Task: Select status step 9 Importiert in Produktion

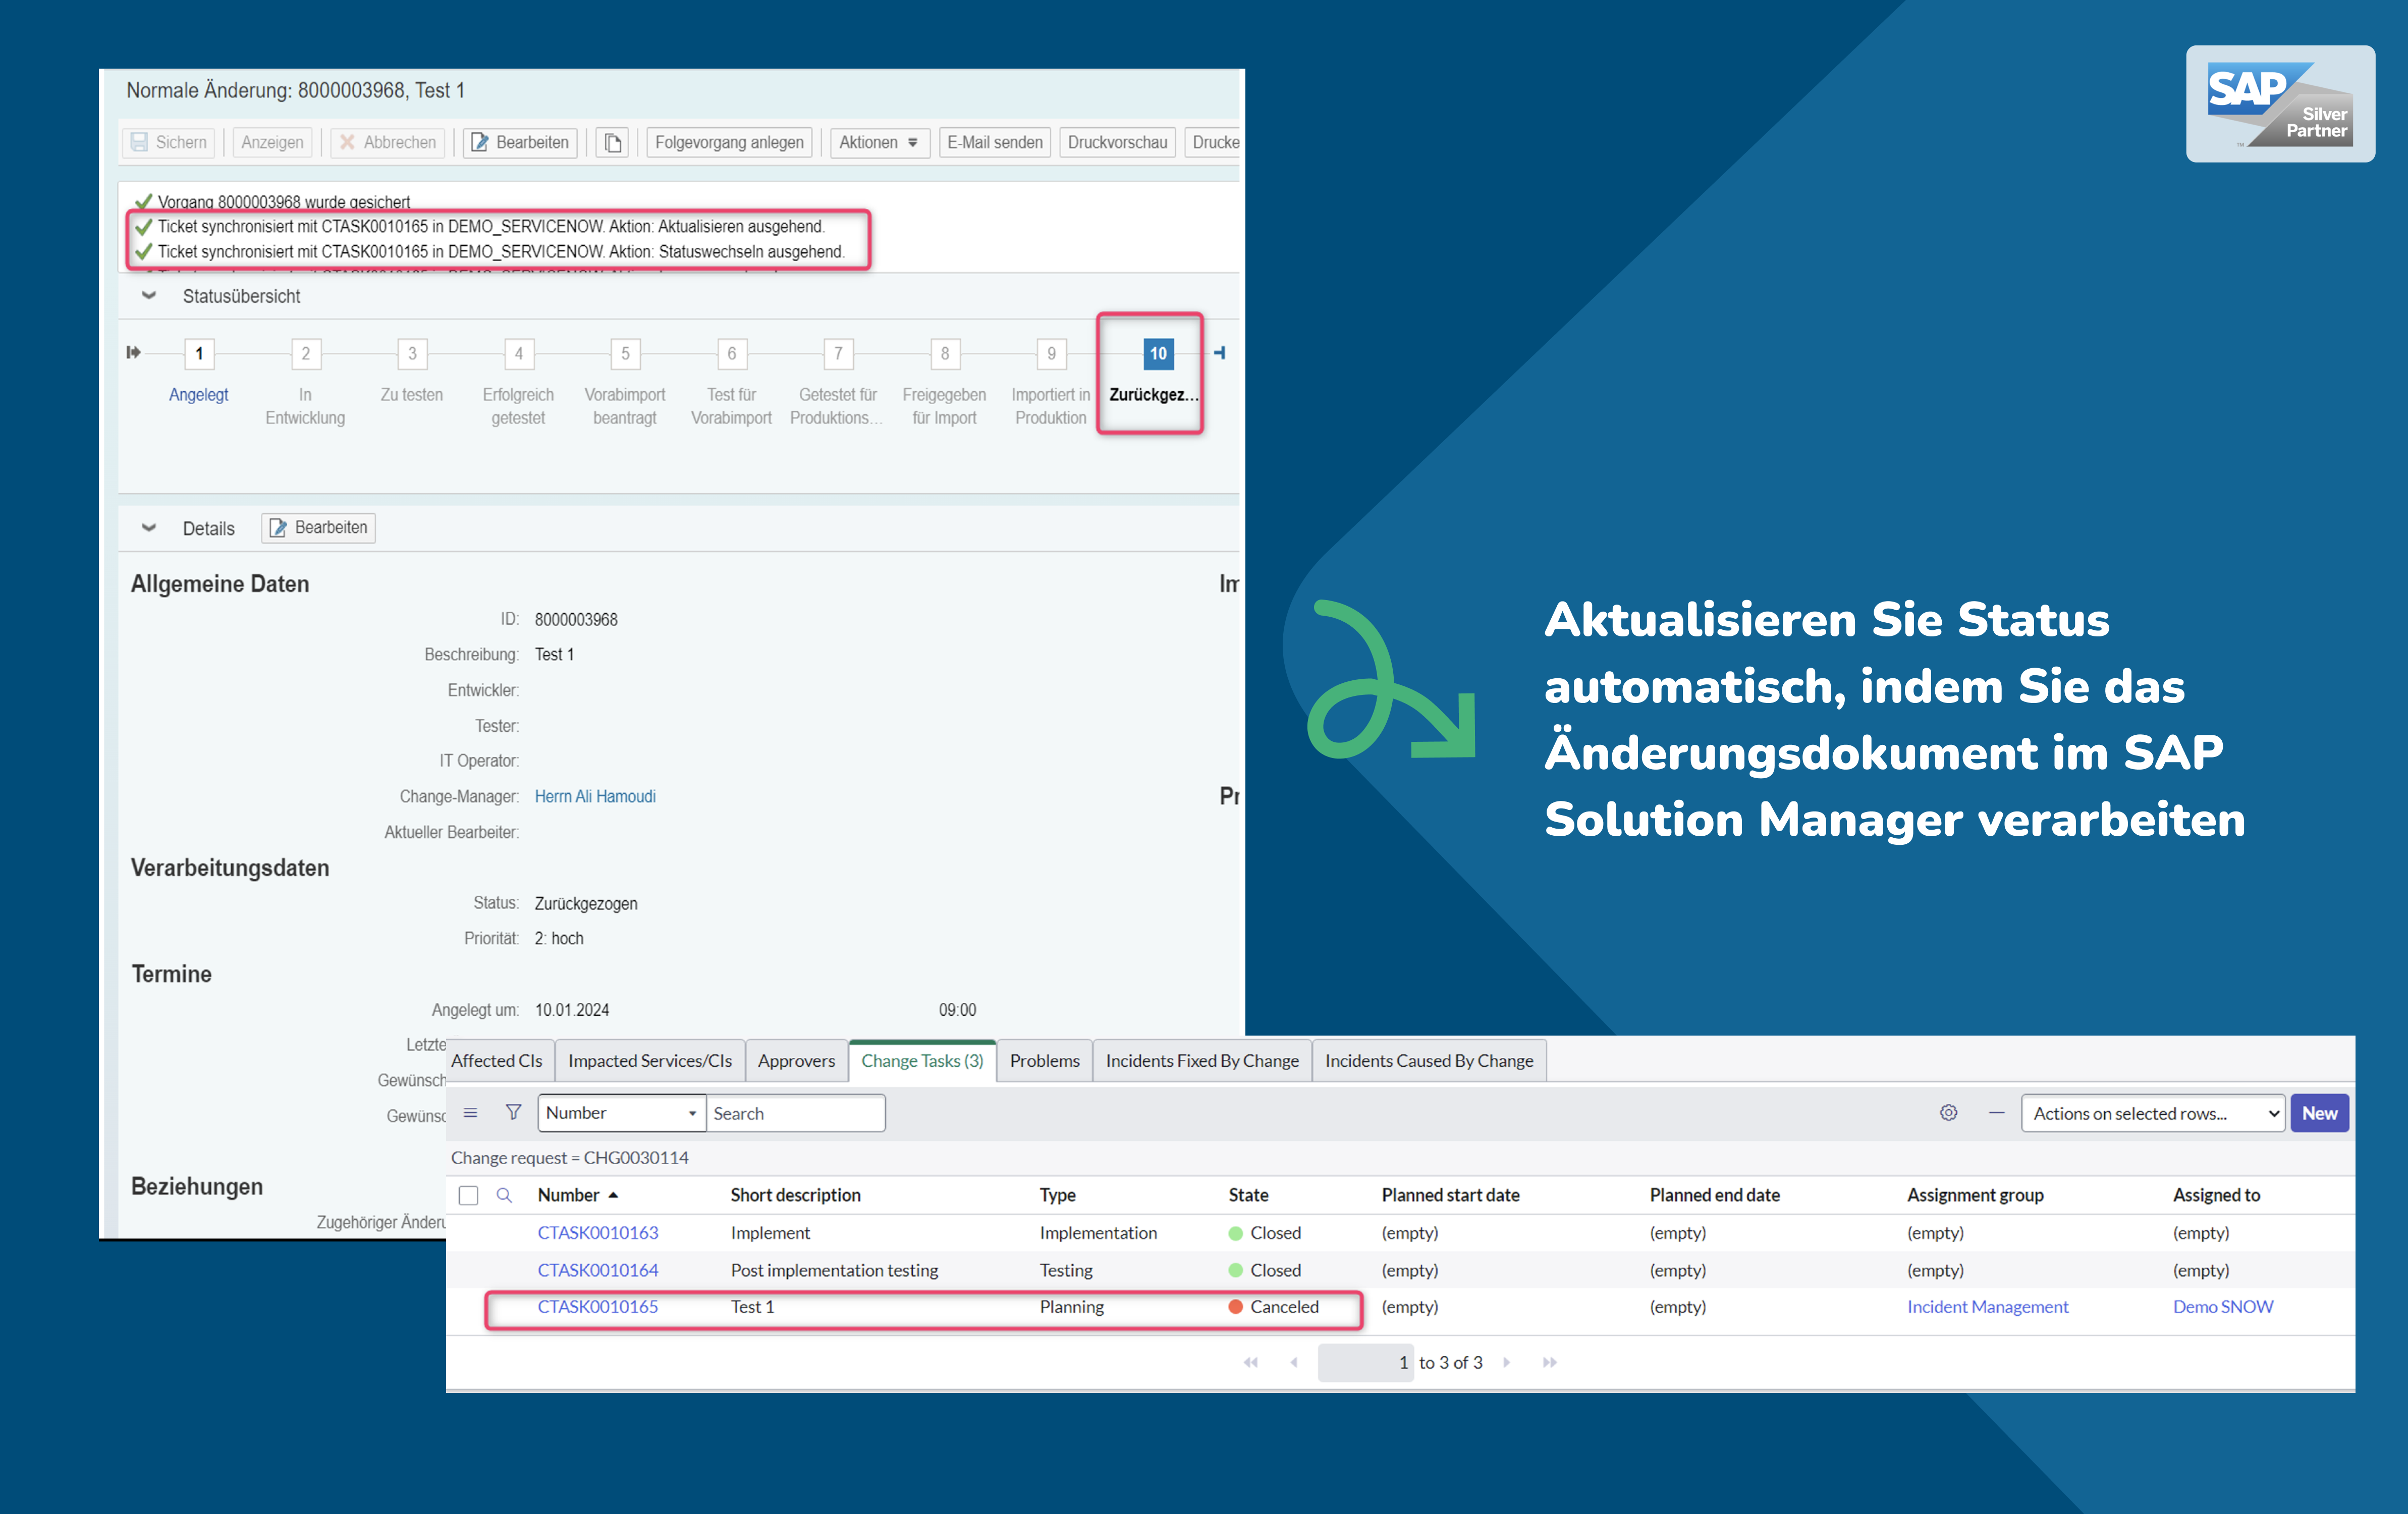Action: 1051,353
